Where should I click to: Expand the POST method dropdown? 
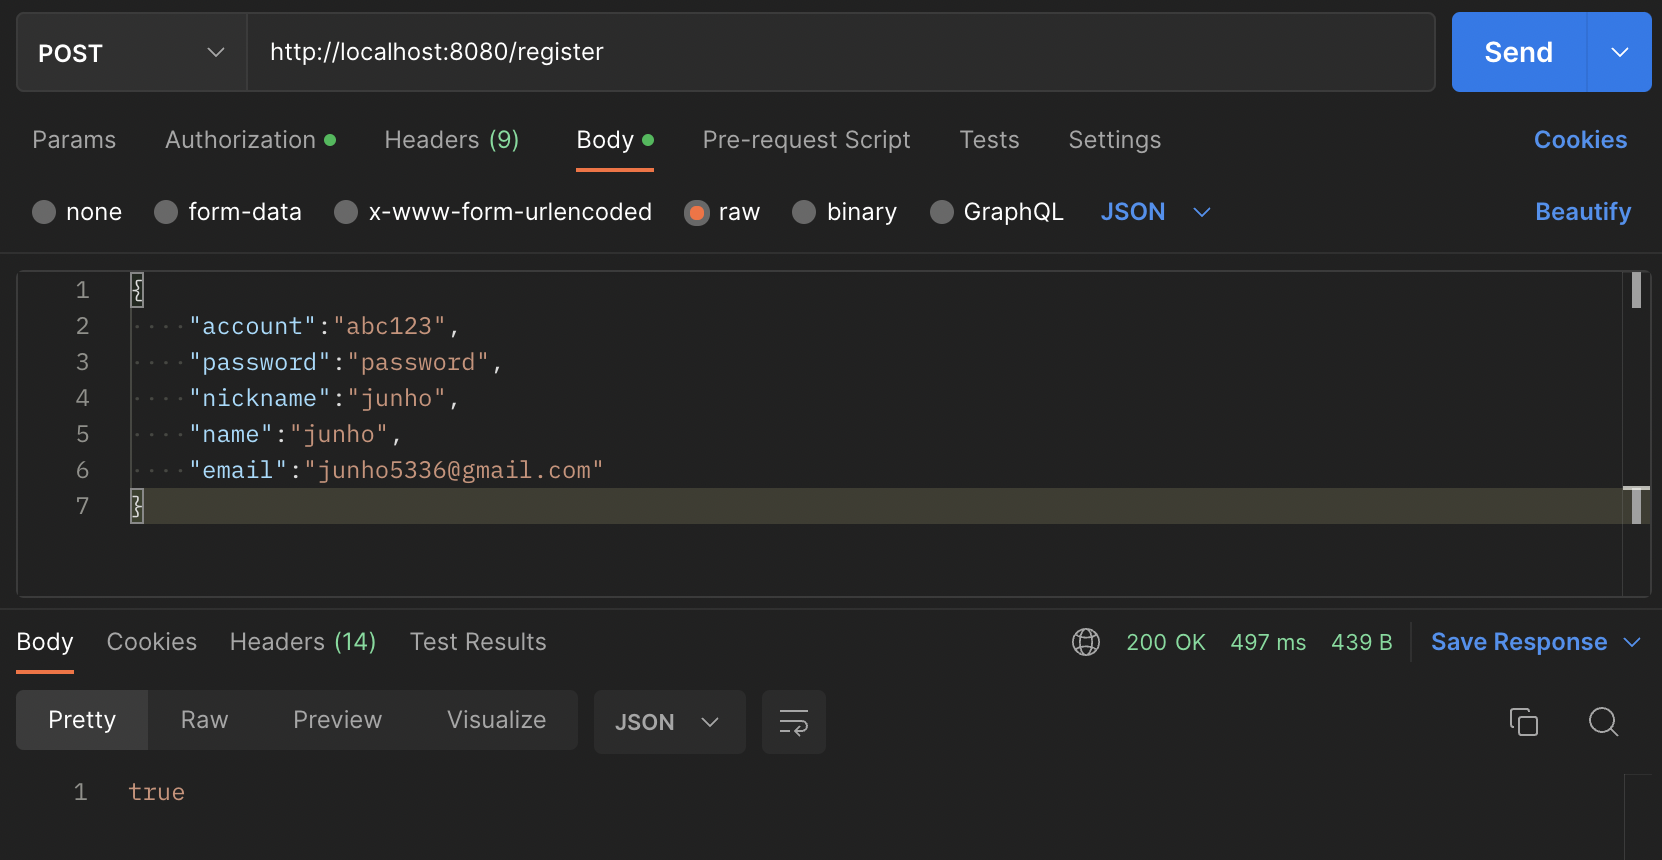[131, 53]
